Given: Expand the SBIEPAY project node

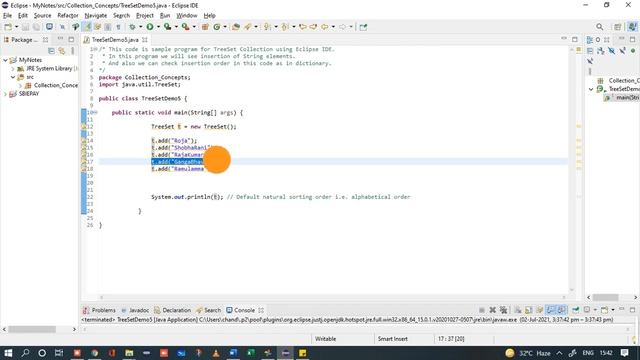Looking at the screenshot, I should coord(5,94).
